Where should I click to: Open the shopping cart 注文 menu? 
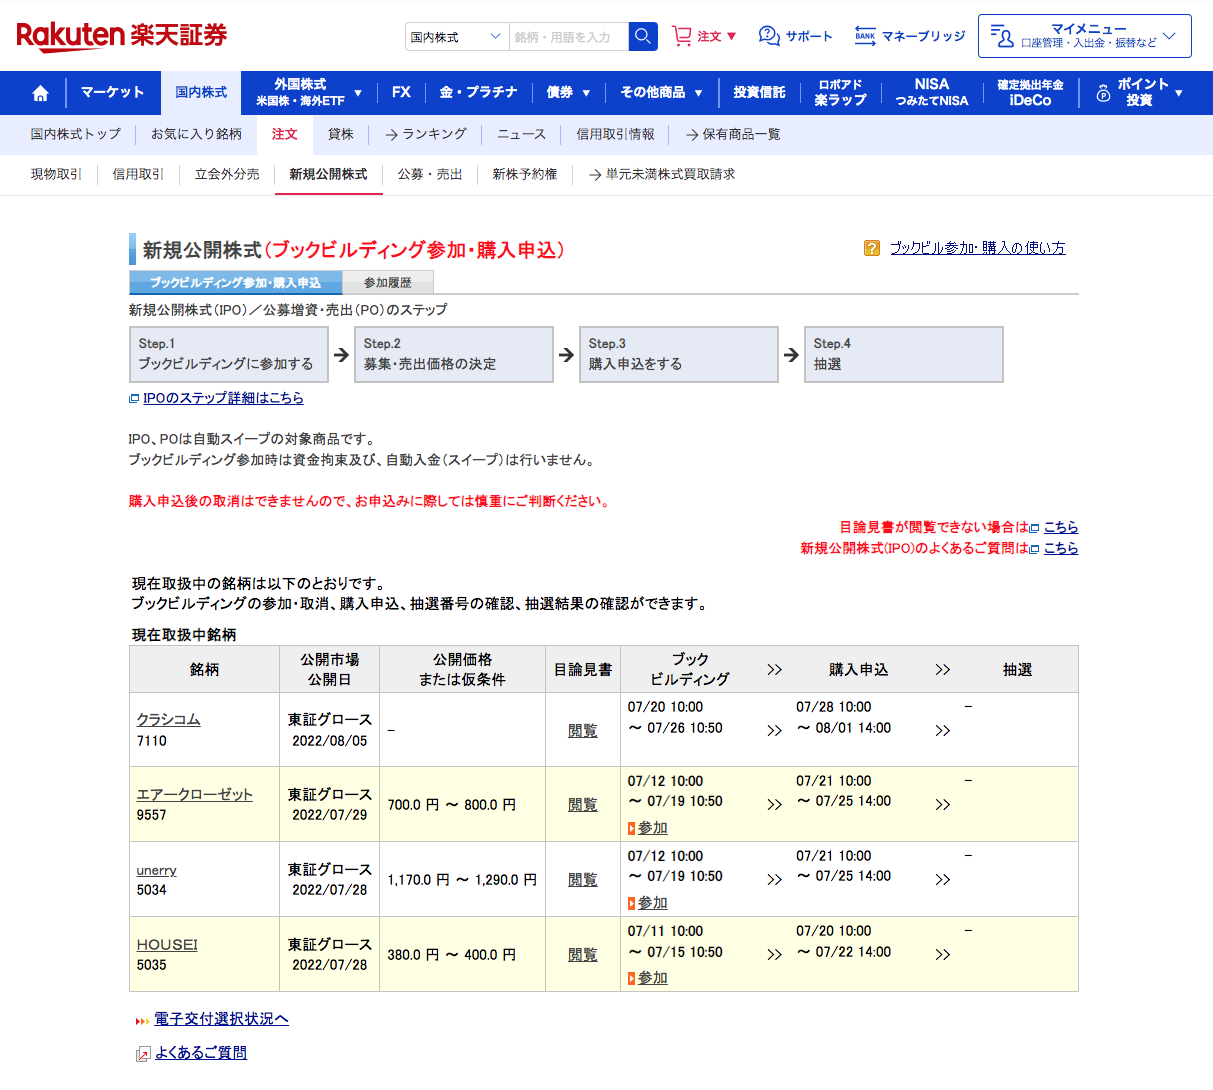tap(704, 36)
